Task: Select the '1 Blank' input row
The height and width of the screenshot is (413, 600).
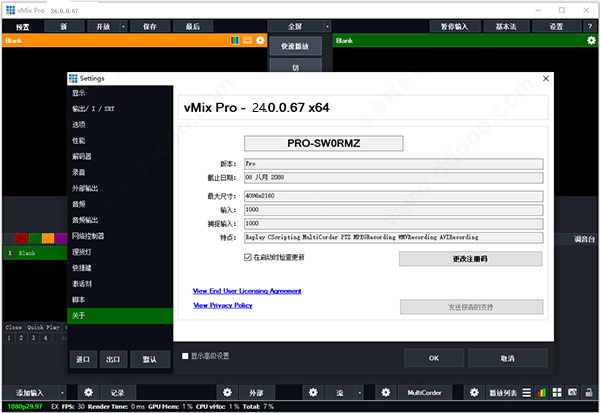Action: point(35,253)
